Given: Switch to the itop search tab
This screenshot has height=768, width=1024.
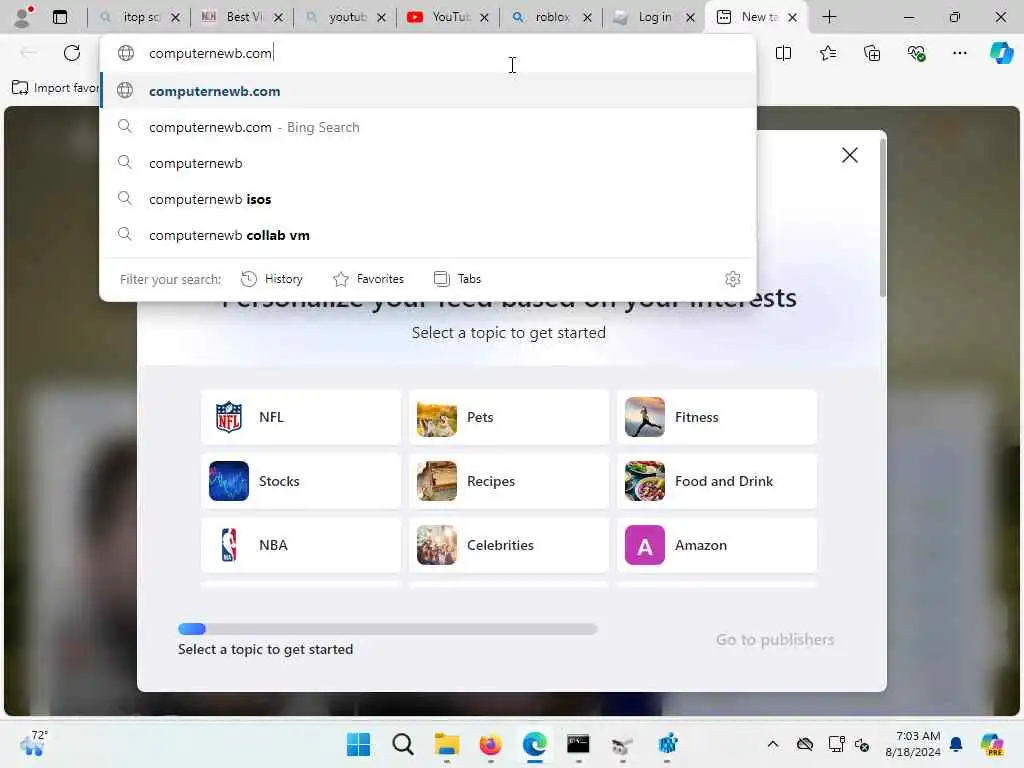Looking at the screenshot, I should pyautogui.click(x=139, y=17).
